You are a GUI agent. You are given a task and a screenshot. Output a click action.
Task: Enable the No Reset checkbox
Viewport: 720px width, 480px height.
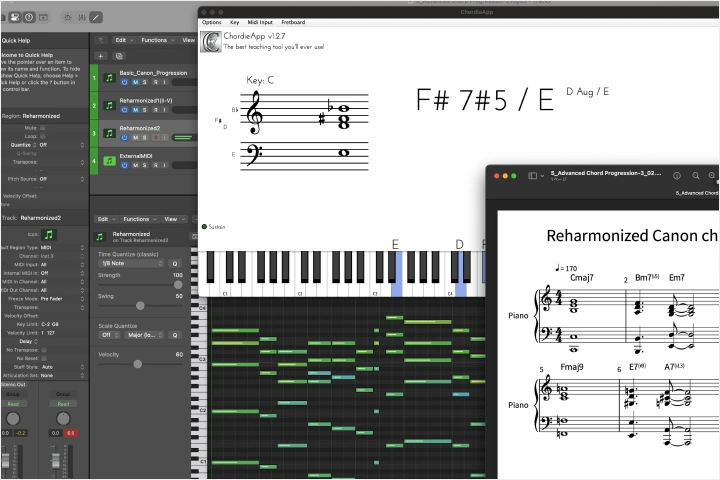tap(44, 358)
